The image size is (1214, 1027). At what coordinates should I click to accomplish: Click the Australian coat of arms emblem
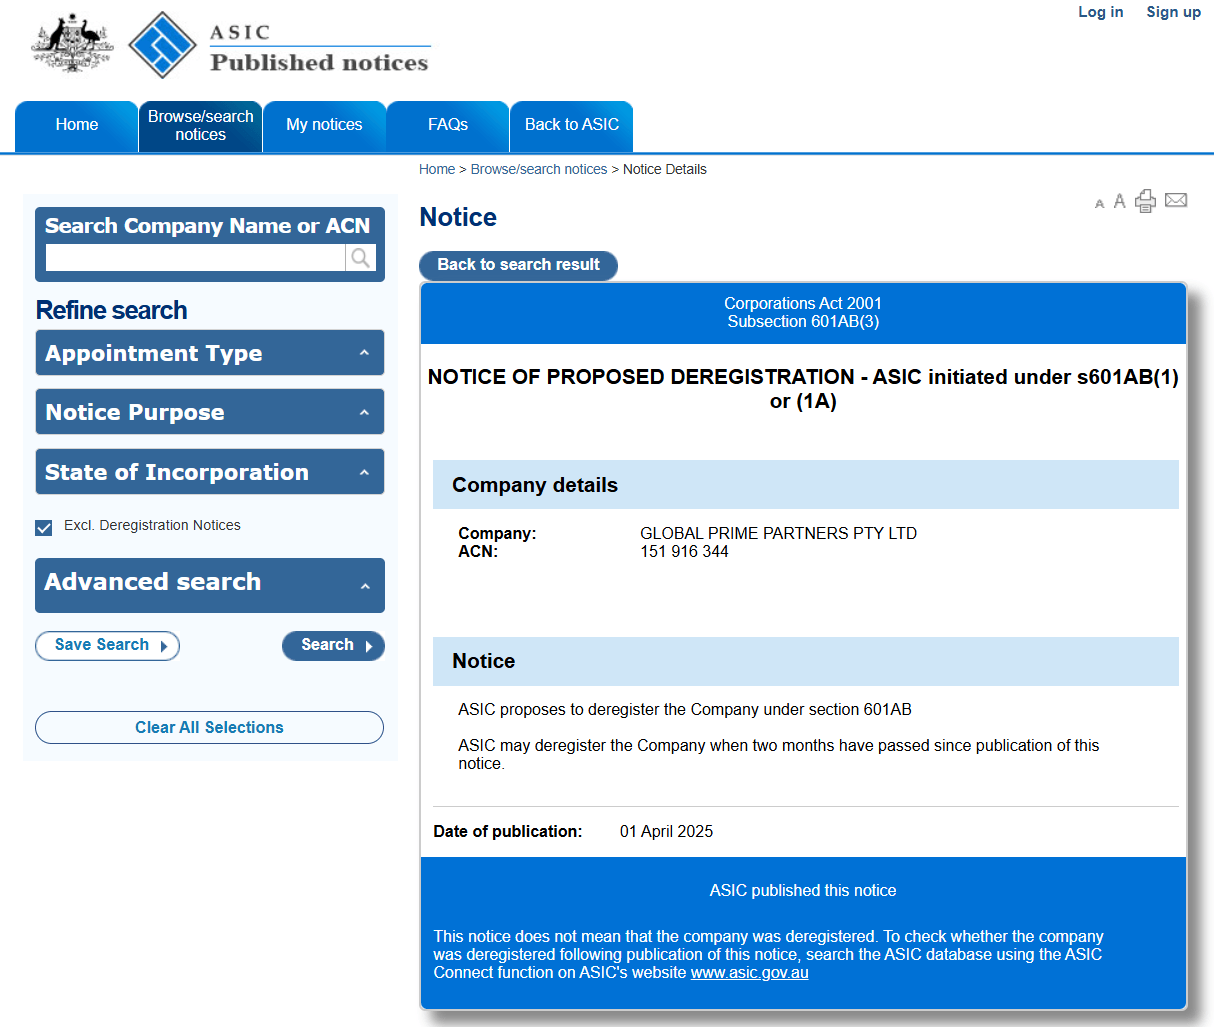click(x=72, y=43)
